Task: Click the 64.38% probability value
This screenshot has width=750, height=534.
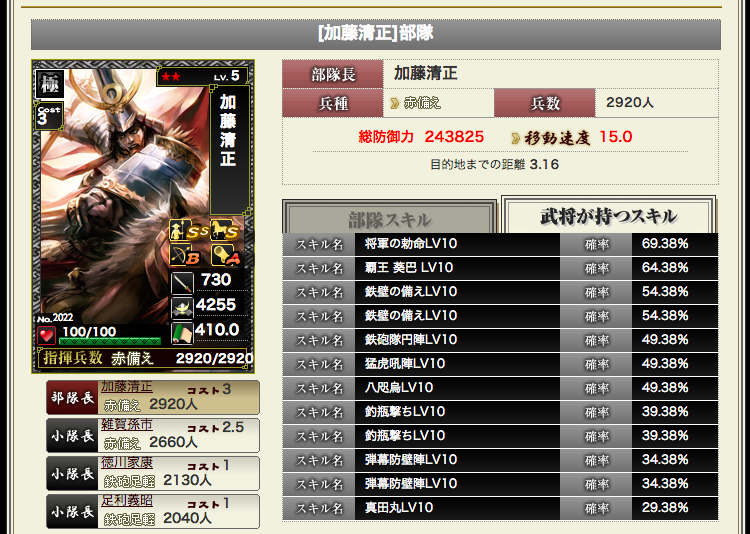Action: 665,267
